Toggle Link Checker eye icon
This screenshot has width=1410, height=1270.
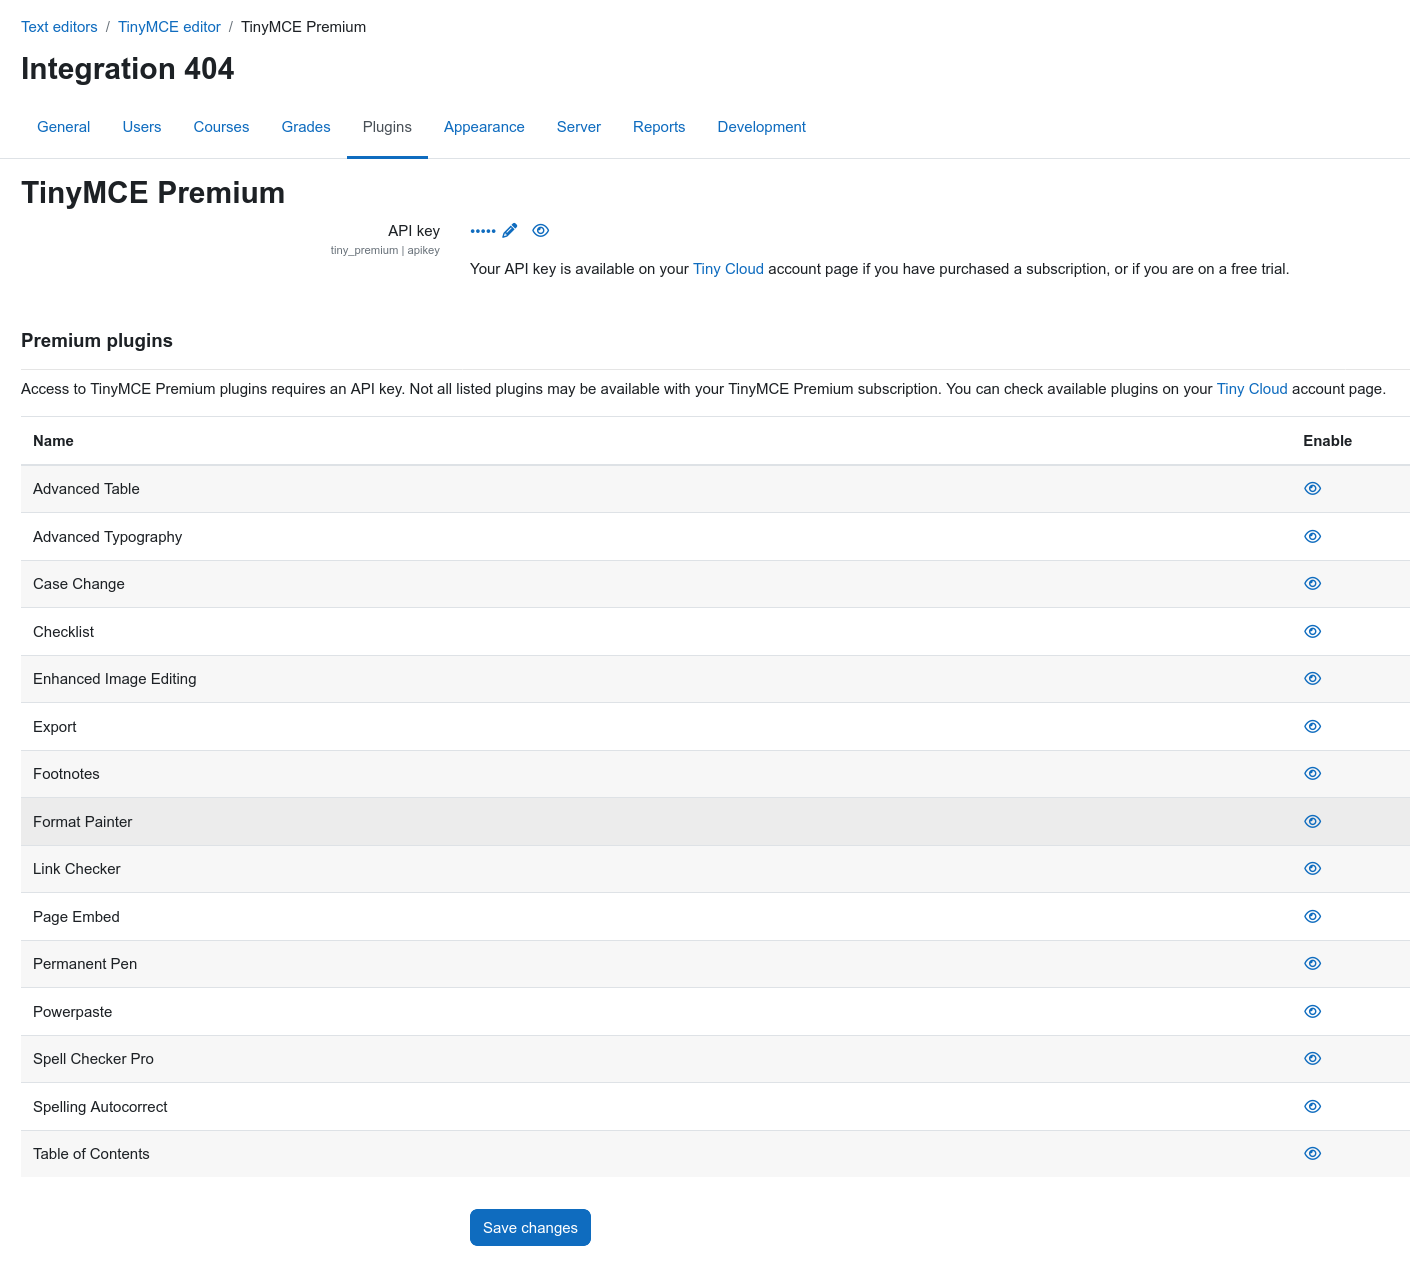(1313, 869)
